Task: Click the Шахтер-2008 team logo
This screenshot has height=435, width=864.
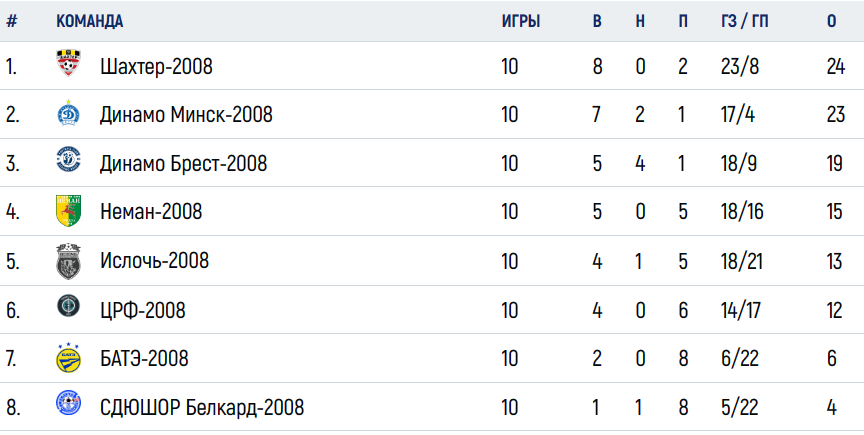Action: coord(69,63)
